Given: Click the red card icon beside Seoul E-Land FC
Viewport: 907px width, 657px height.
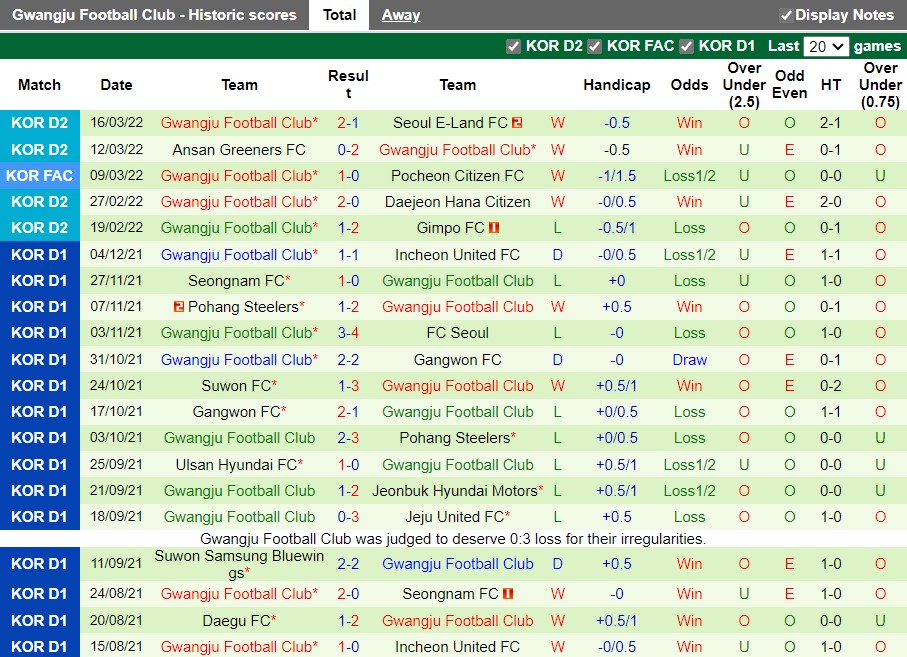Looking at the screenshot, I should point(515,122).
